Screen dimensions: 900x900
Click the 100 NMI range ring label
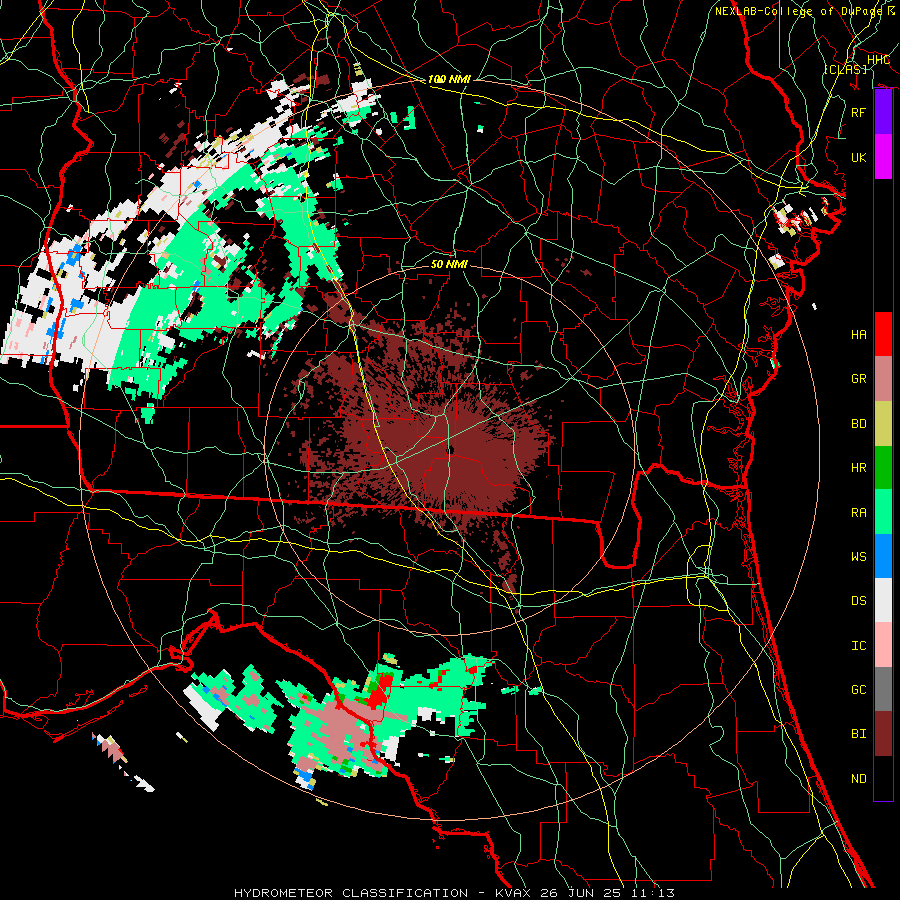(449, 79)
